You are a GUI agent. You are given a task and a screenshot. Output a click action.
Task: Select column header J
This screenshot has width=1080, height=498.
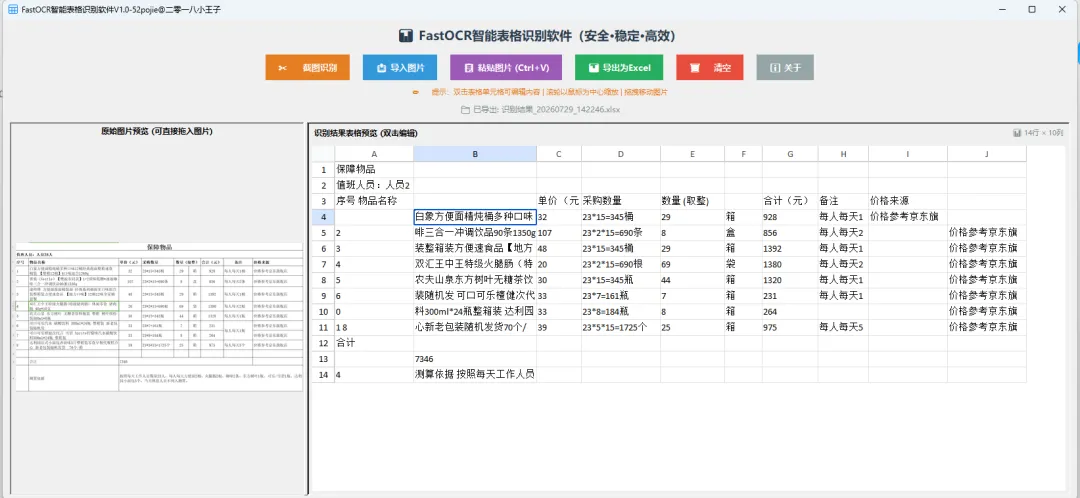click(986, 154)
